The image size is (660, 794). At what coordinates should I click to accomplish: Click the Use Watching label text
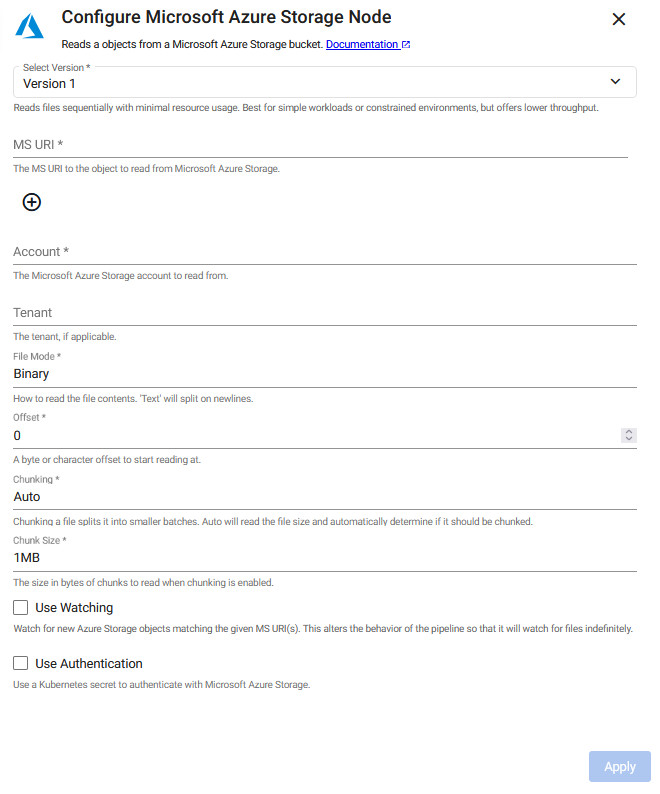(x=74, y=607)
